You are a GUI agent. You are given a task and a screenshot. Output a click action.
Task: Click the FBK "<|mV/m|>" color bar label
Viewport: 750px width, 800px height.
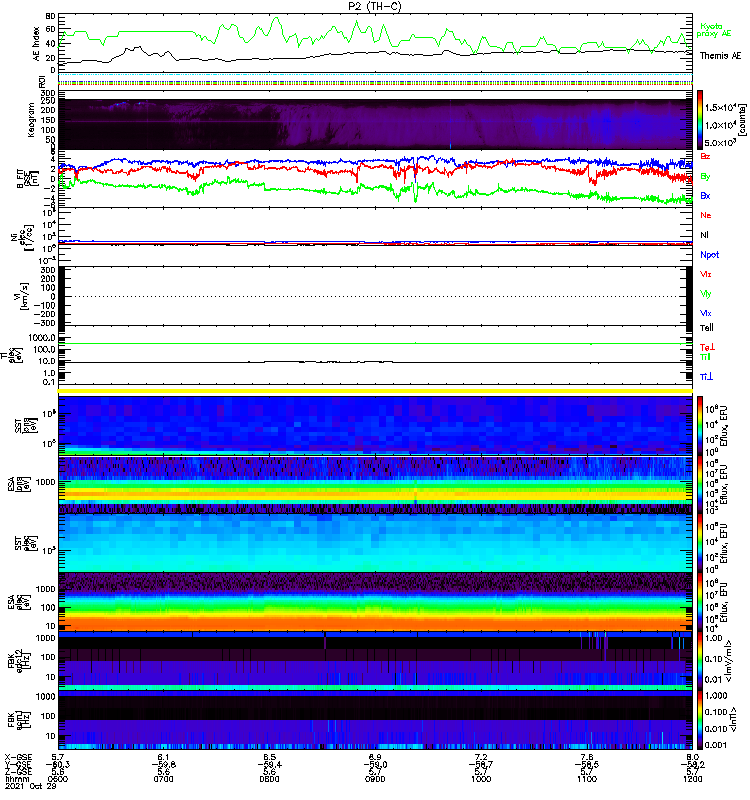pyautogui.click(x=731, y=661)
